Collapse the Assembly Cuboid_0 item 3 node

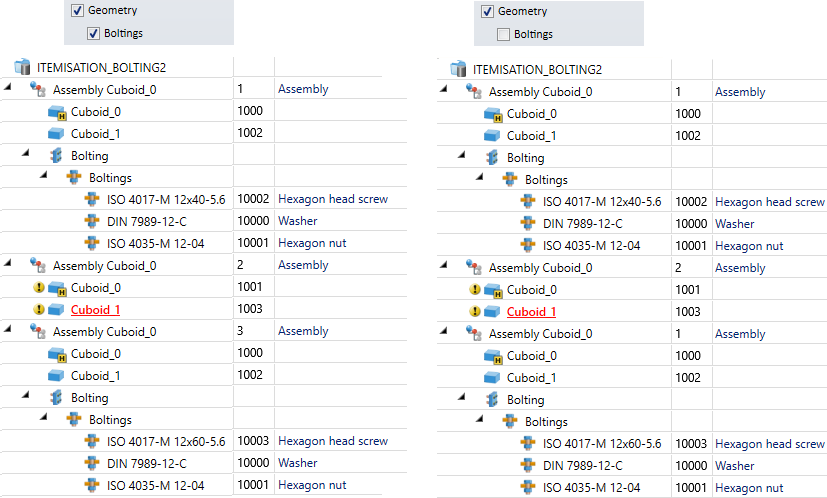pyautogui.click(x=9, y=331)
